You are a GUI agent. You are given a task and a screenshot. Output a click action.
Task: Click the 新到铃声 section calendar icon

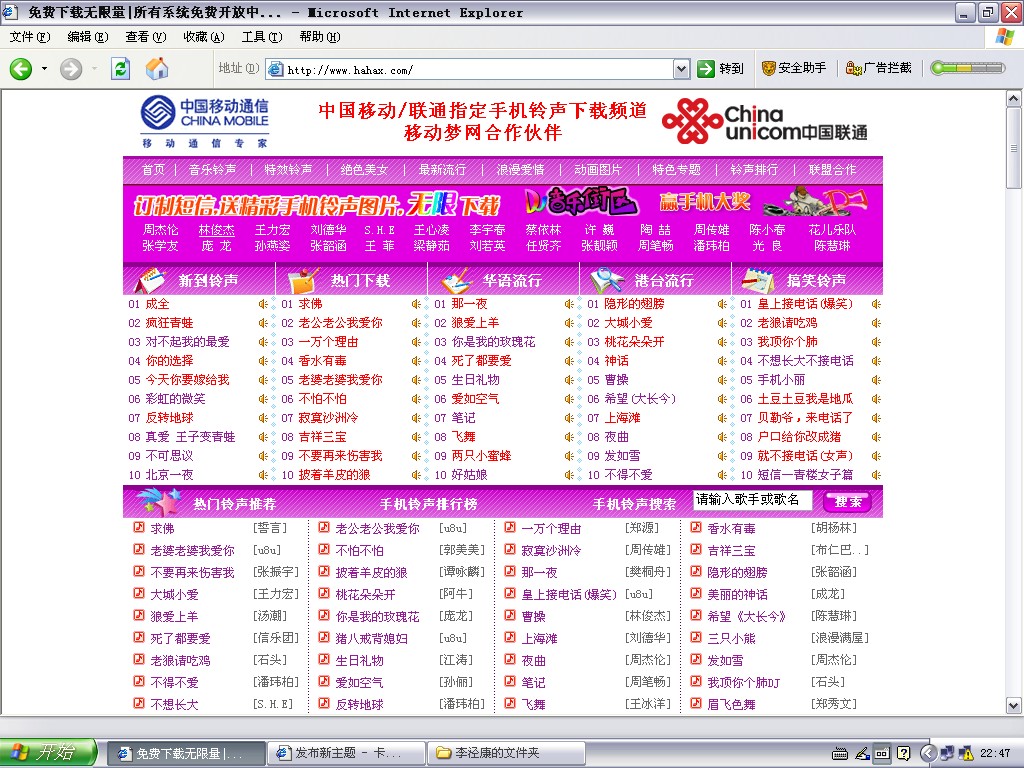[150, 280]
